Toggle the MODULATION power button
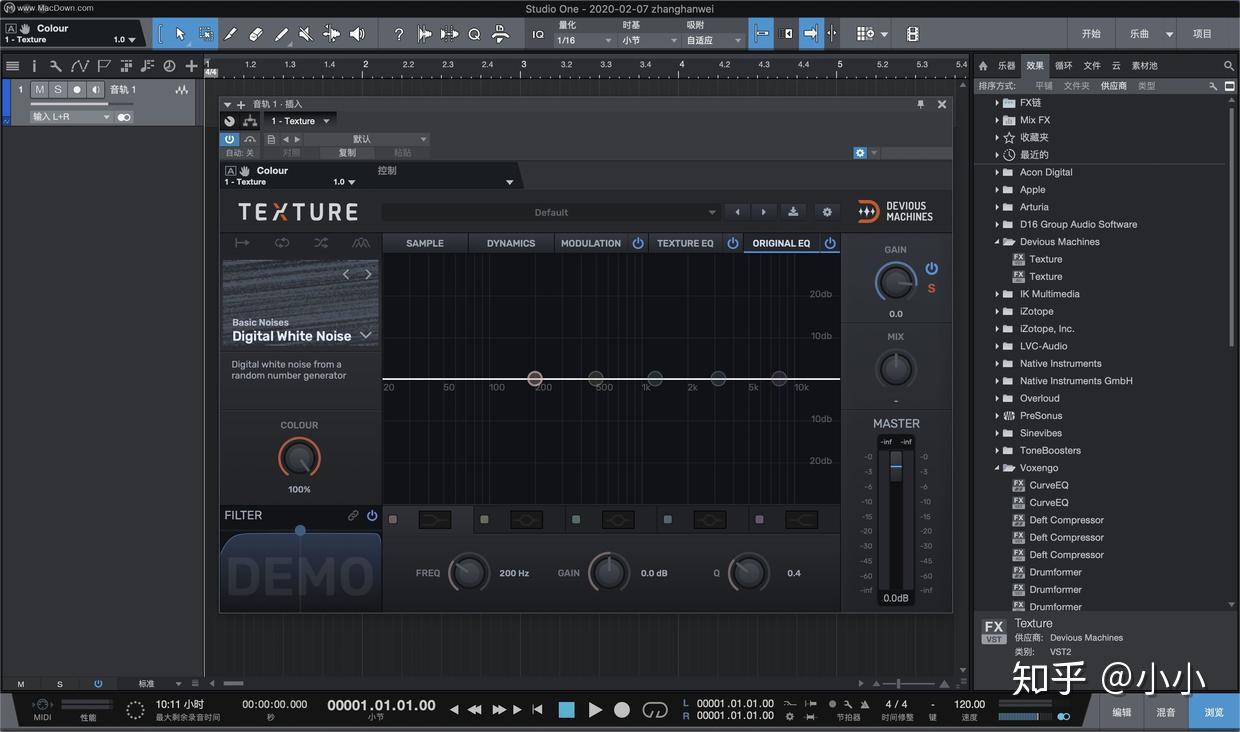 tap(638, 243)
